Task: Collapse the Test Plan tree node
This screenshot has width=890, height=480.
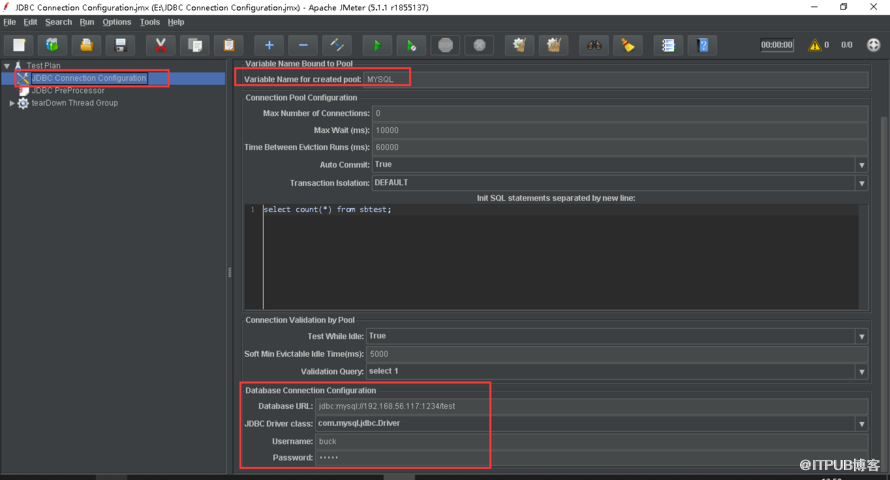Action: point(7,66)
